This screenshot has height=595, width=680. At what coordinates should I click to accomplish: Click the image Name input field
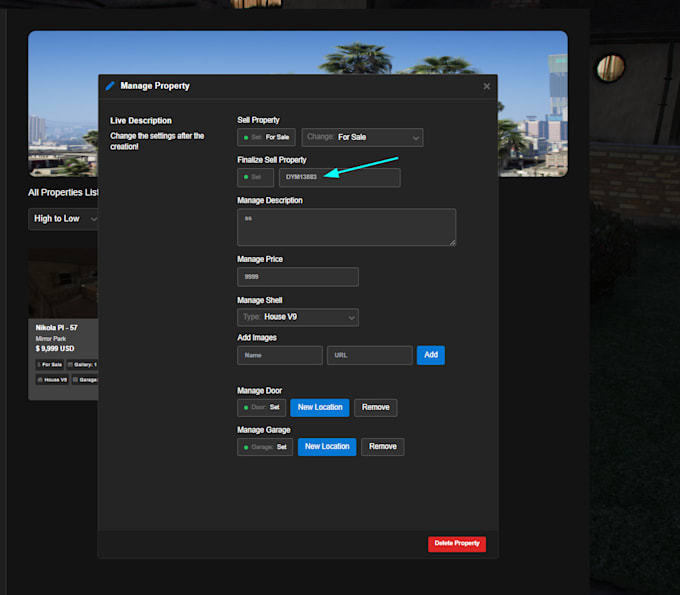coord(280,355)
